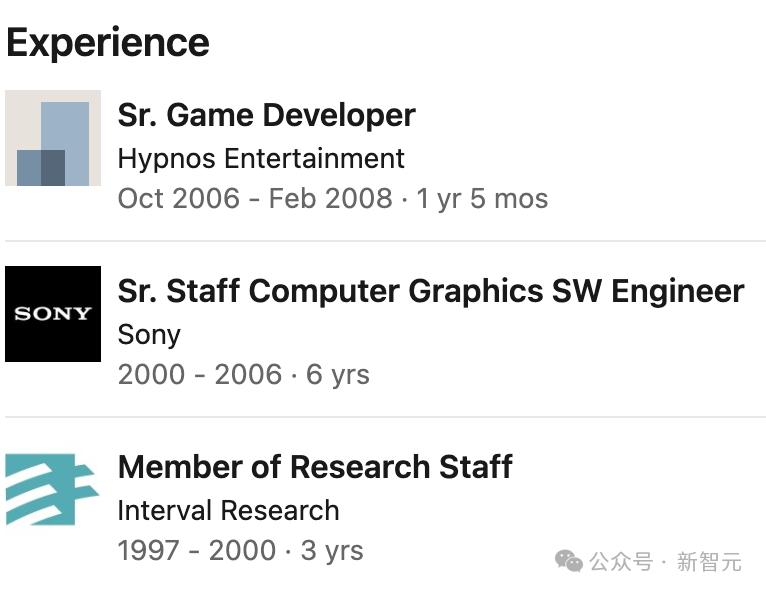The image size is (766, 592).
Task: Click the Sony company logo
Action: coord(53,314)
